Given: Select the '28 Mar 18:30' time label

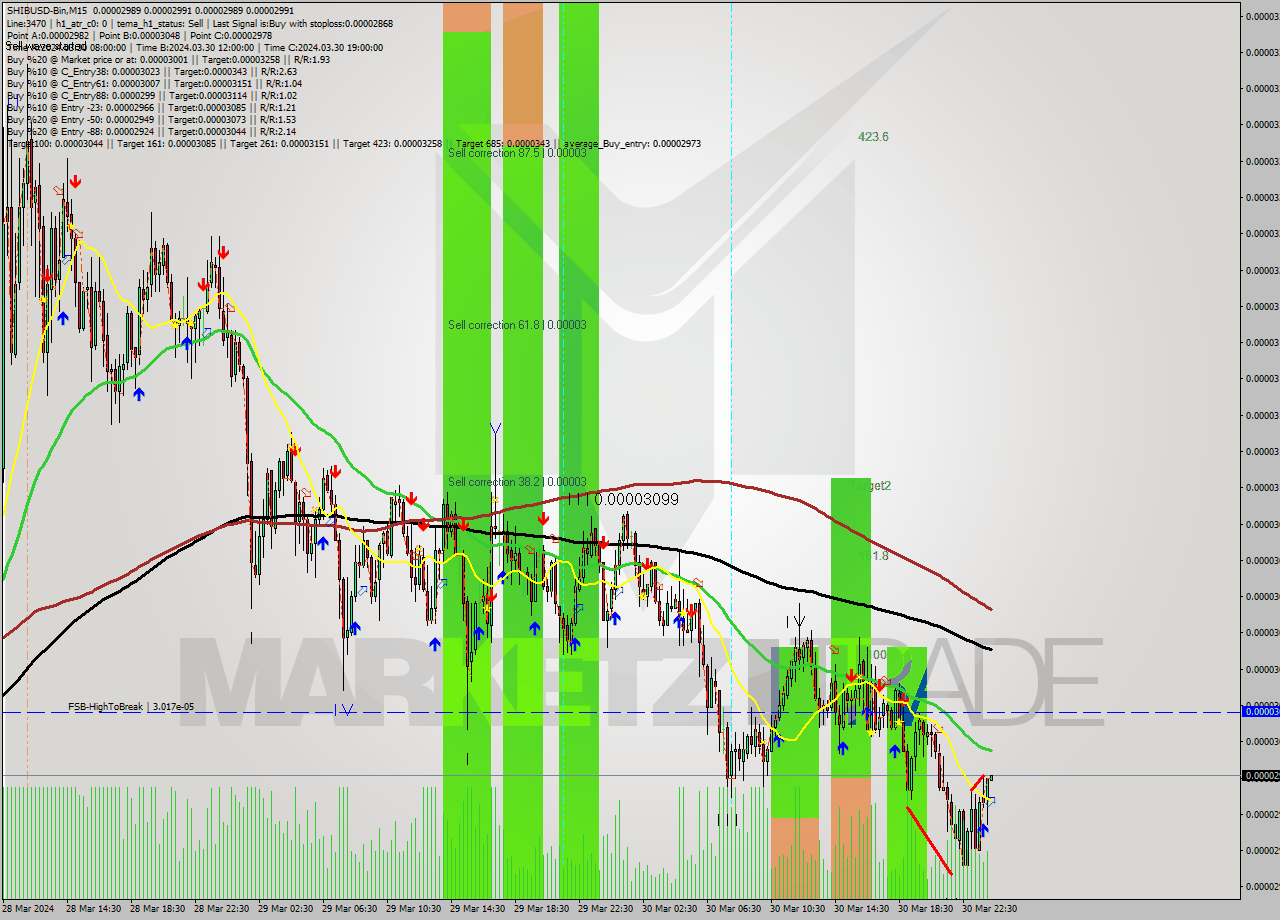Looking at the screenshot, I should [x=158, y=908].
